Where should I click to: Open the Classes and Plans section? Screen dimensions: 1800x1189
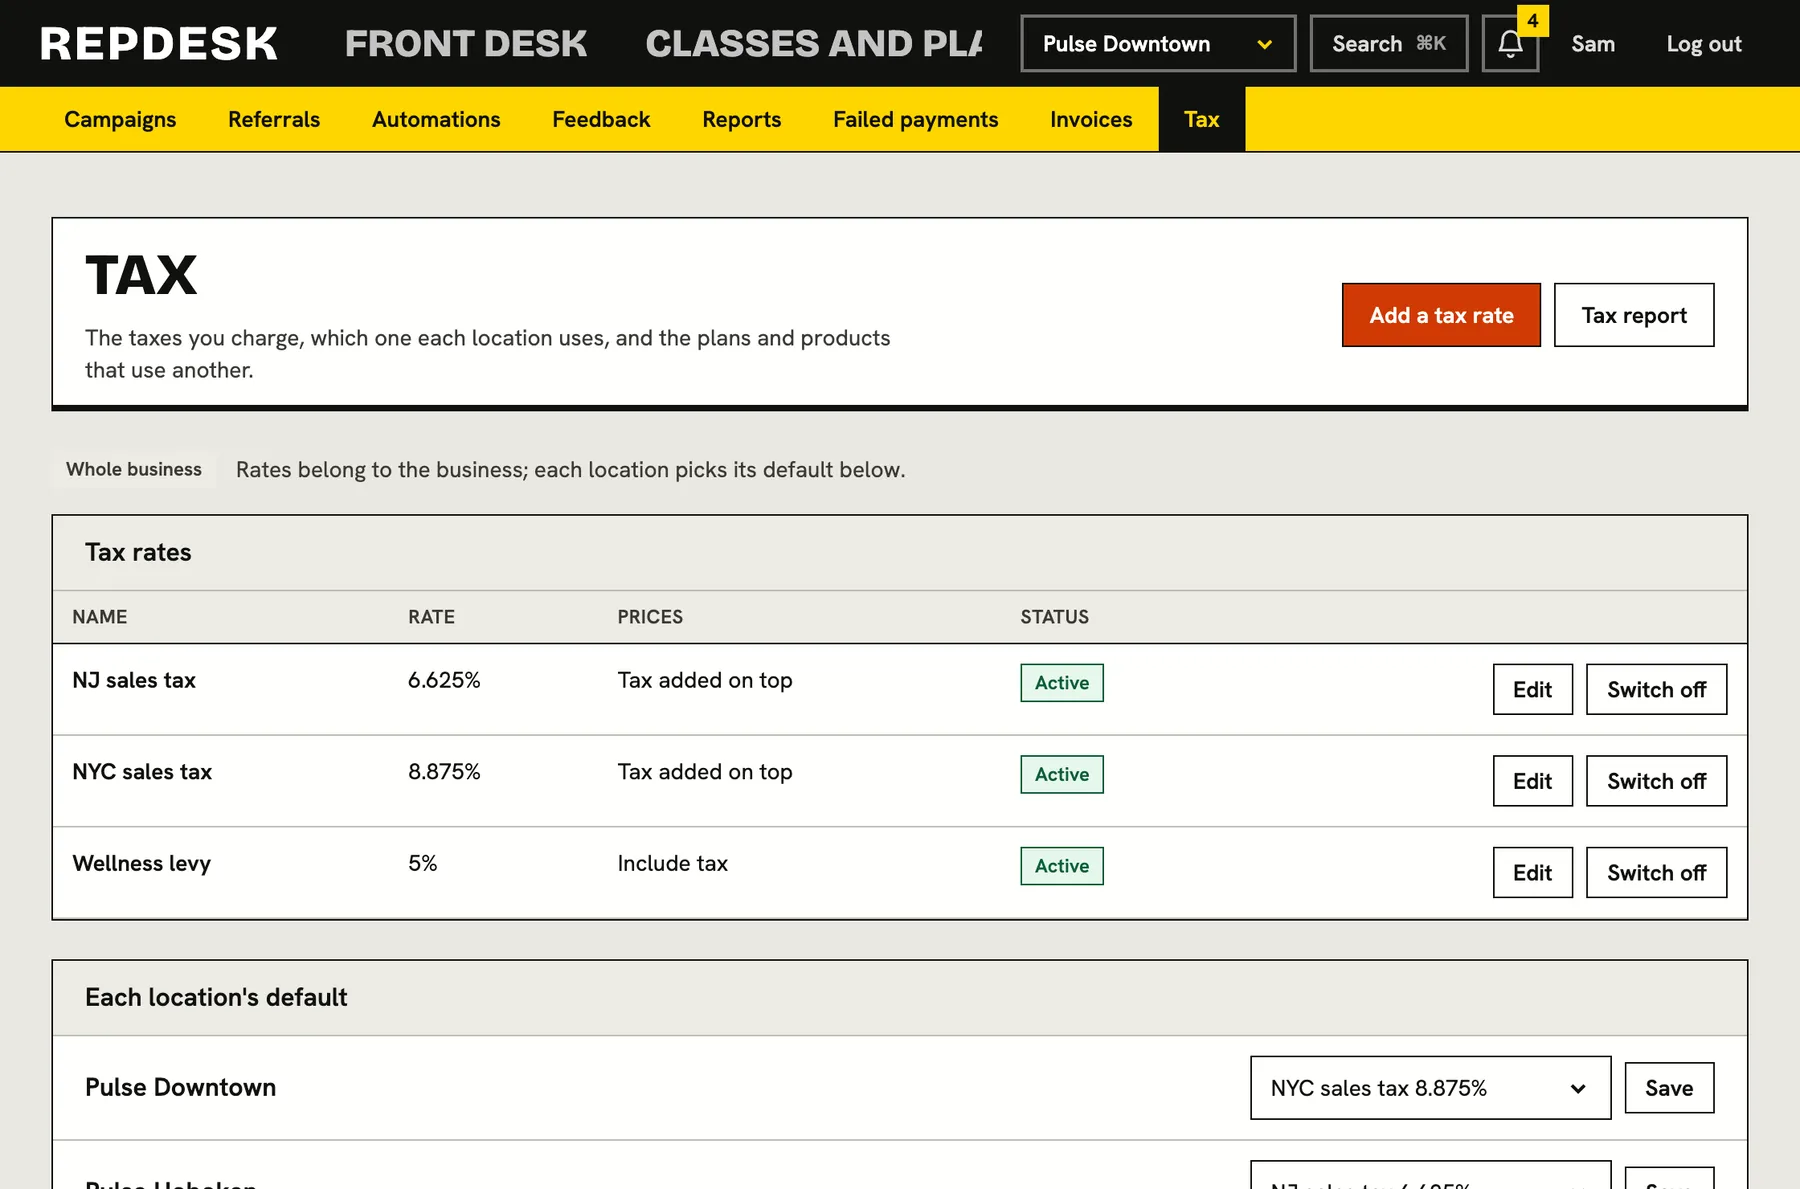tap(814, 44)
